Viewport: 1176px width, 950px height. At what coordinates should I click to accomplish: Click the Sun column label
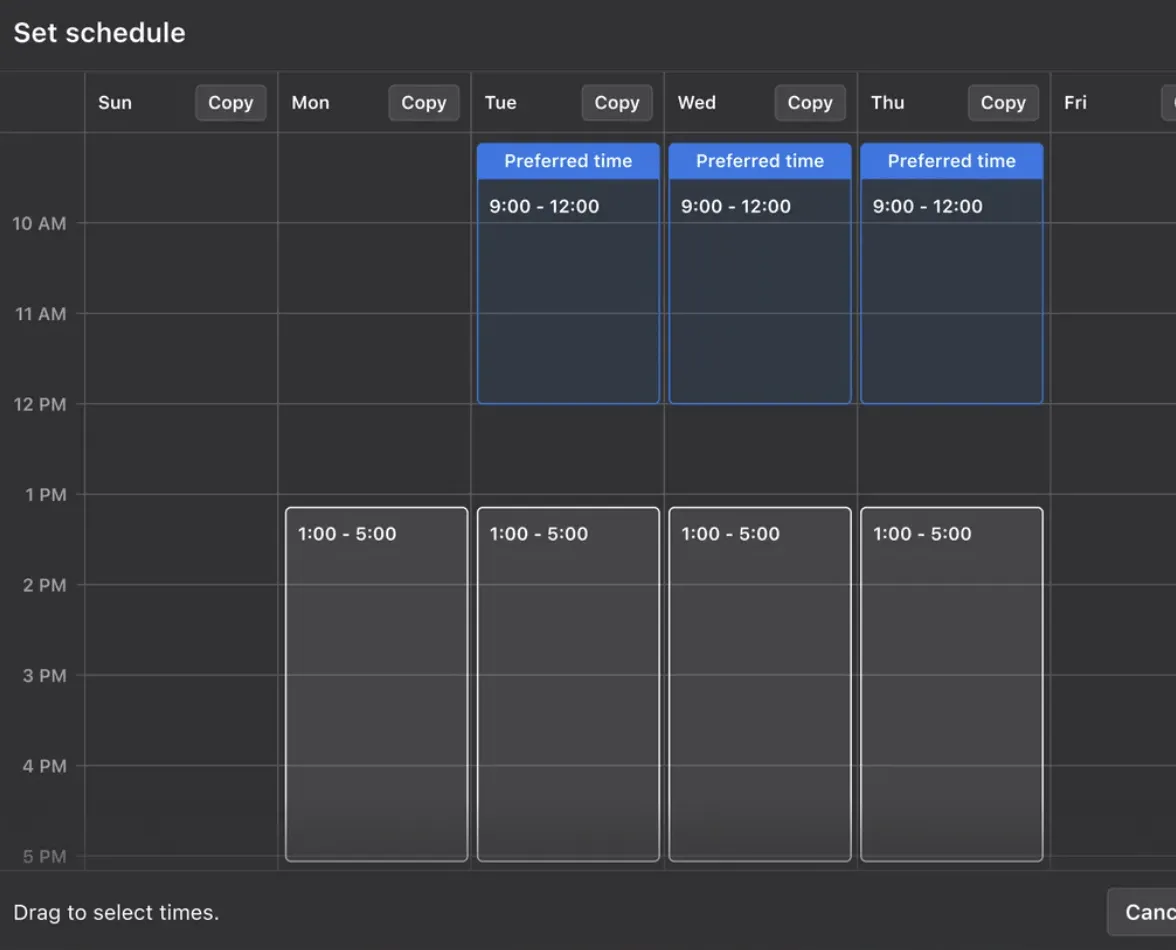click(115, 103)
